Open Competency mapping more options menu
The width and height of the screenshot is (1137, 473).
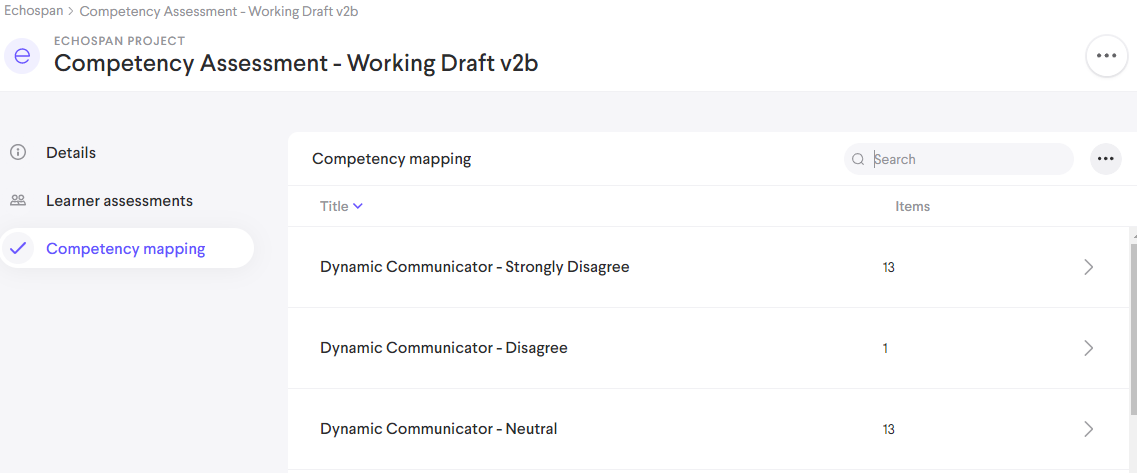click(1105, 159)
